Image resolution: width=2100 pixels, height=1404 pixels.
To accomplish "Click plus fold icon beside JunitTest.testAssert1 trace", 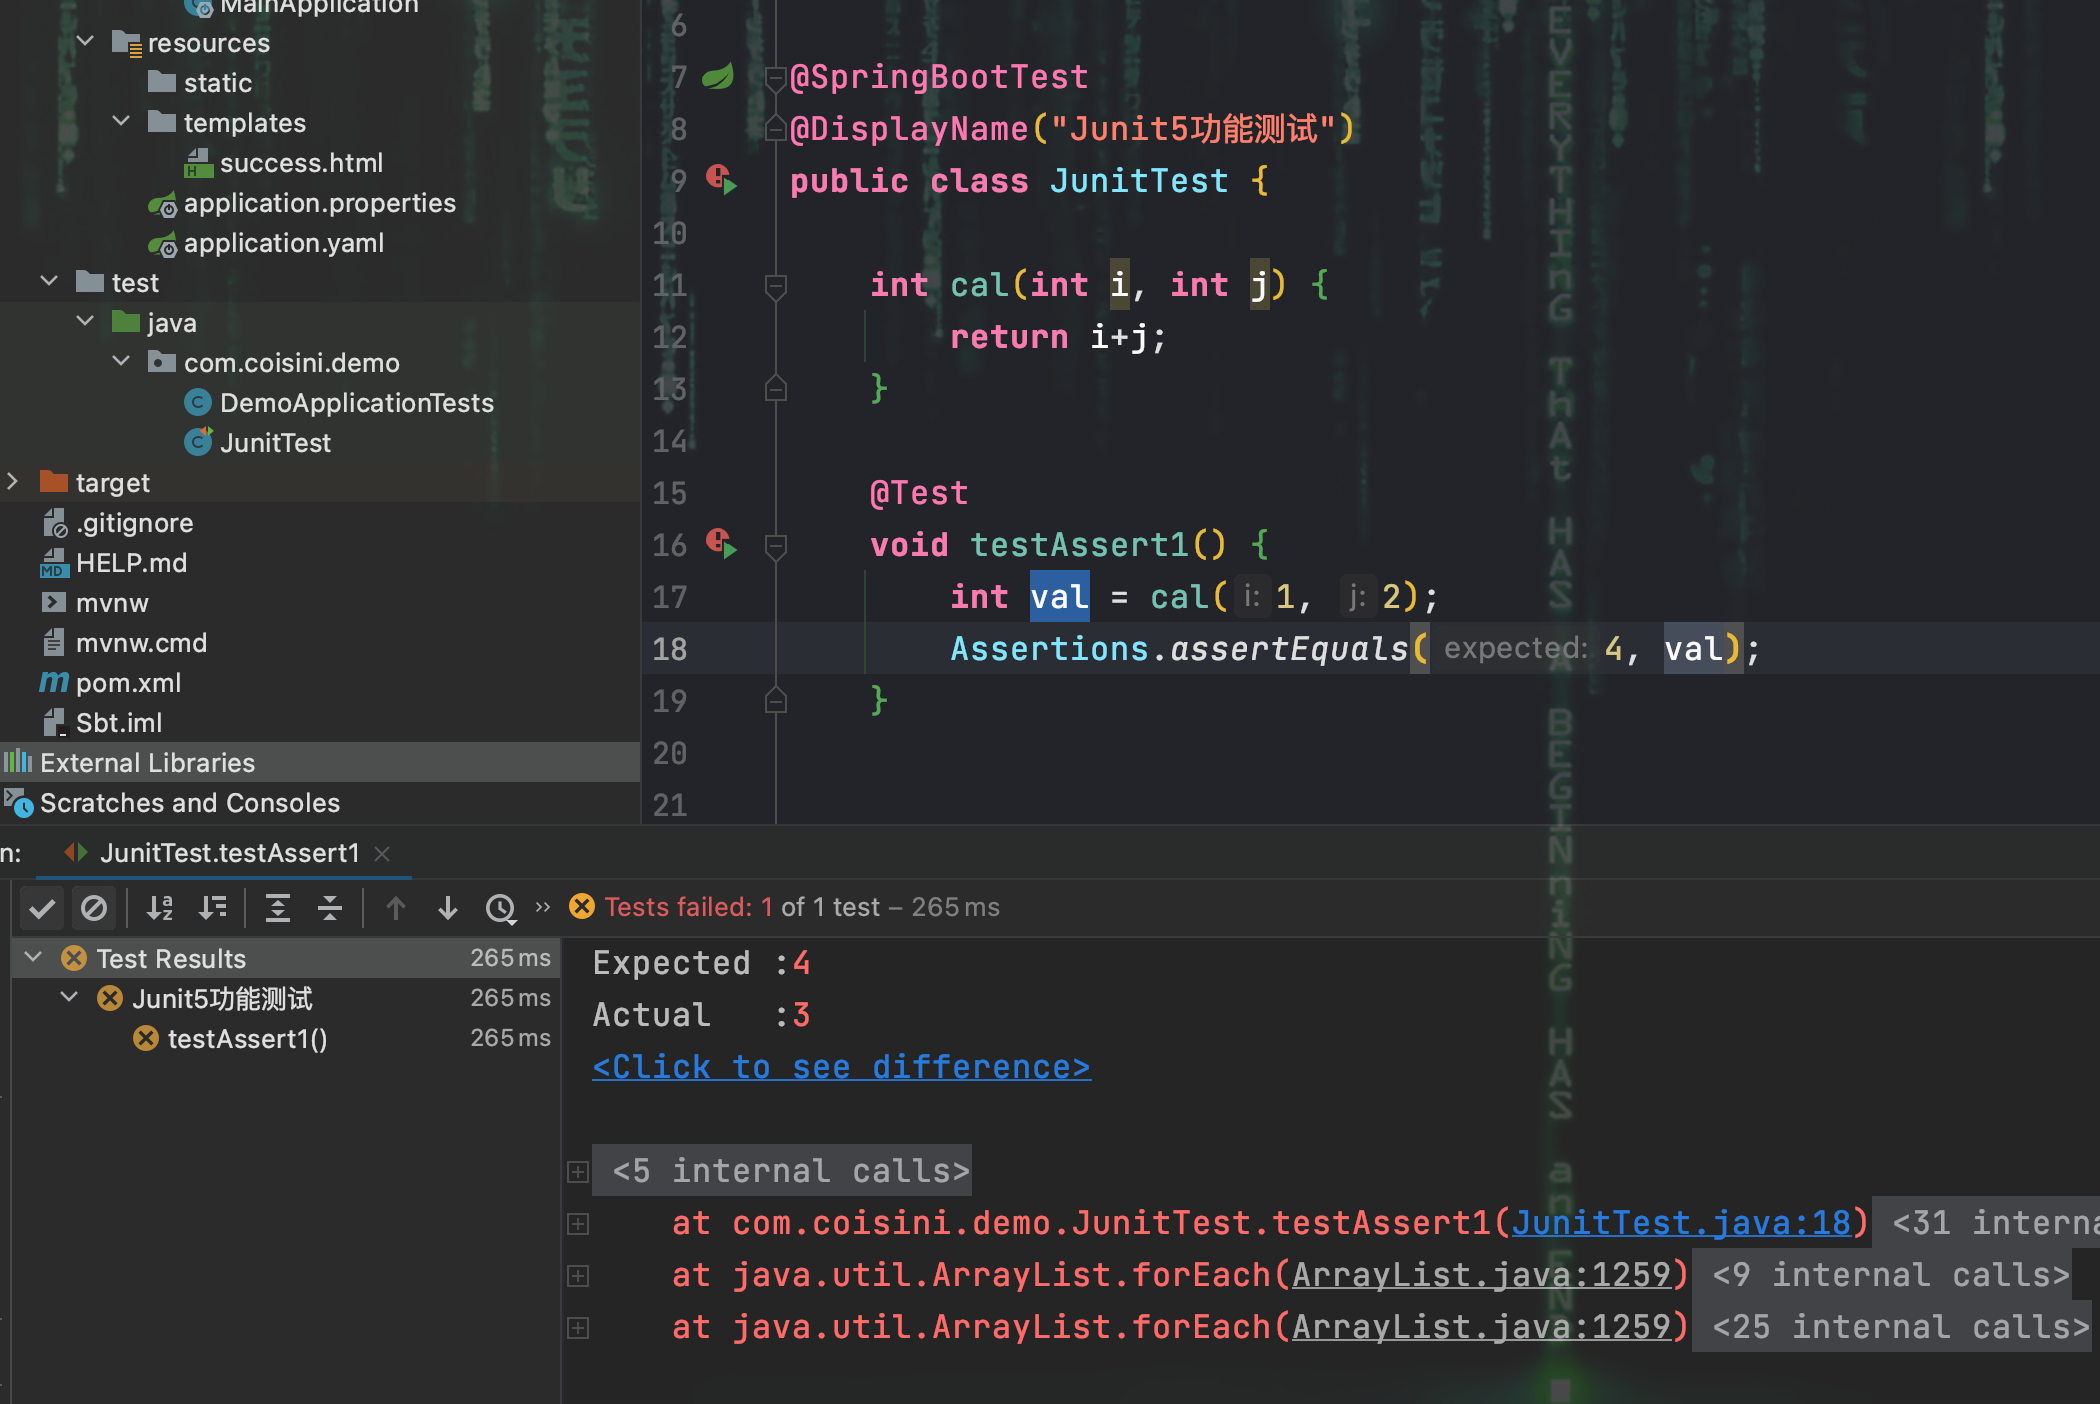I will pyautogui.click(x=578, y=1223).
